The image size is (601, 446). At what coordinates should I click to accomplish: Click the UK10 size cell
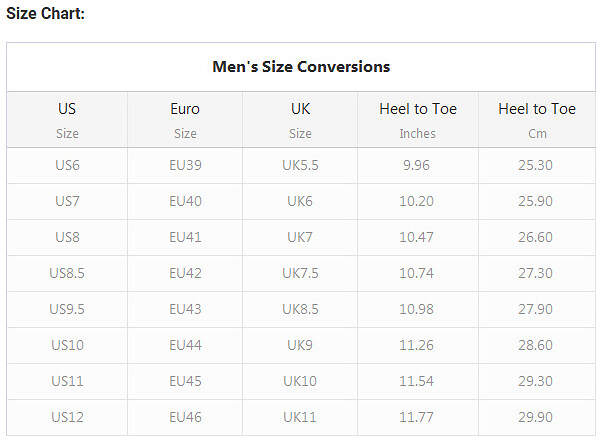pyautogui.click(x=300, y=381)
